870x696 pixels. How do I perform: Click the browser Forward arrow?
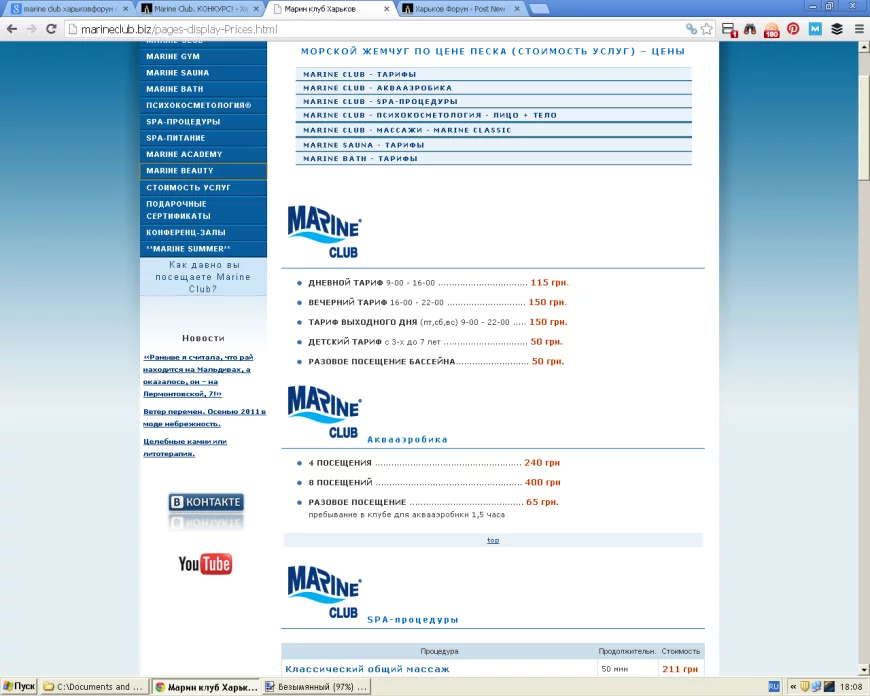coord(31,29)
